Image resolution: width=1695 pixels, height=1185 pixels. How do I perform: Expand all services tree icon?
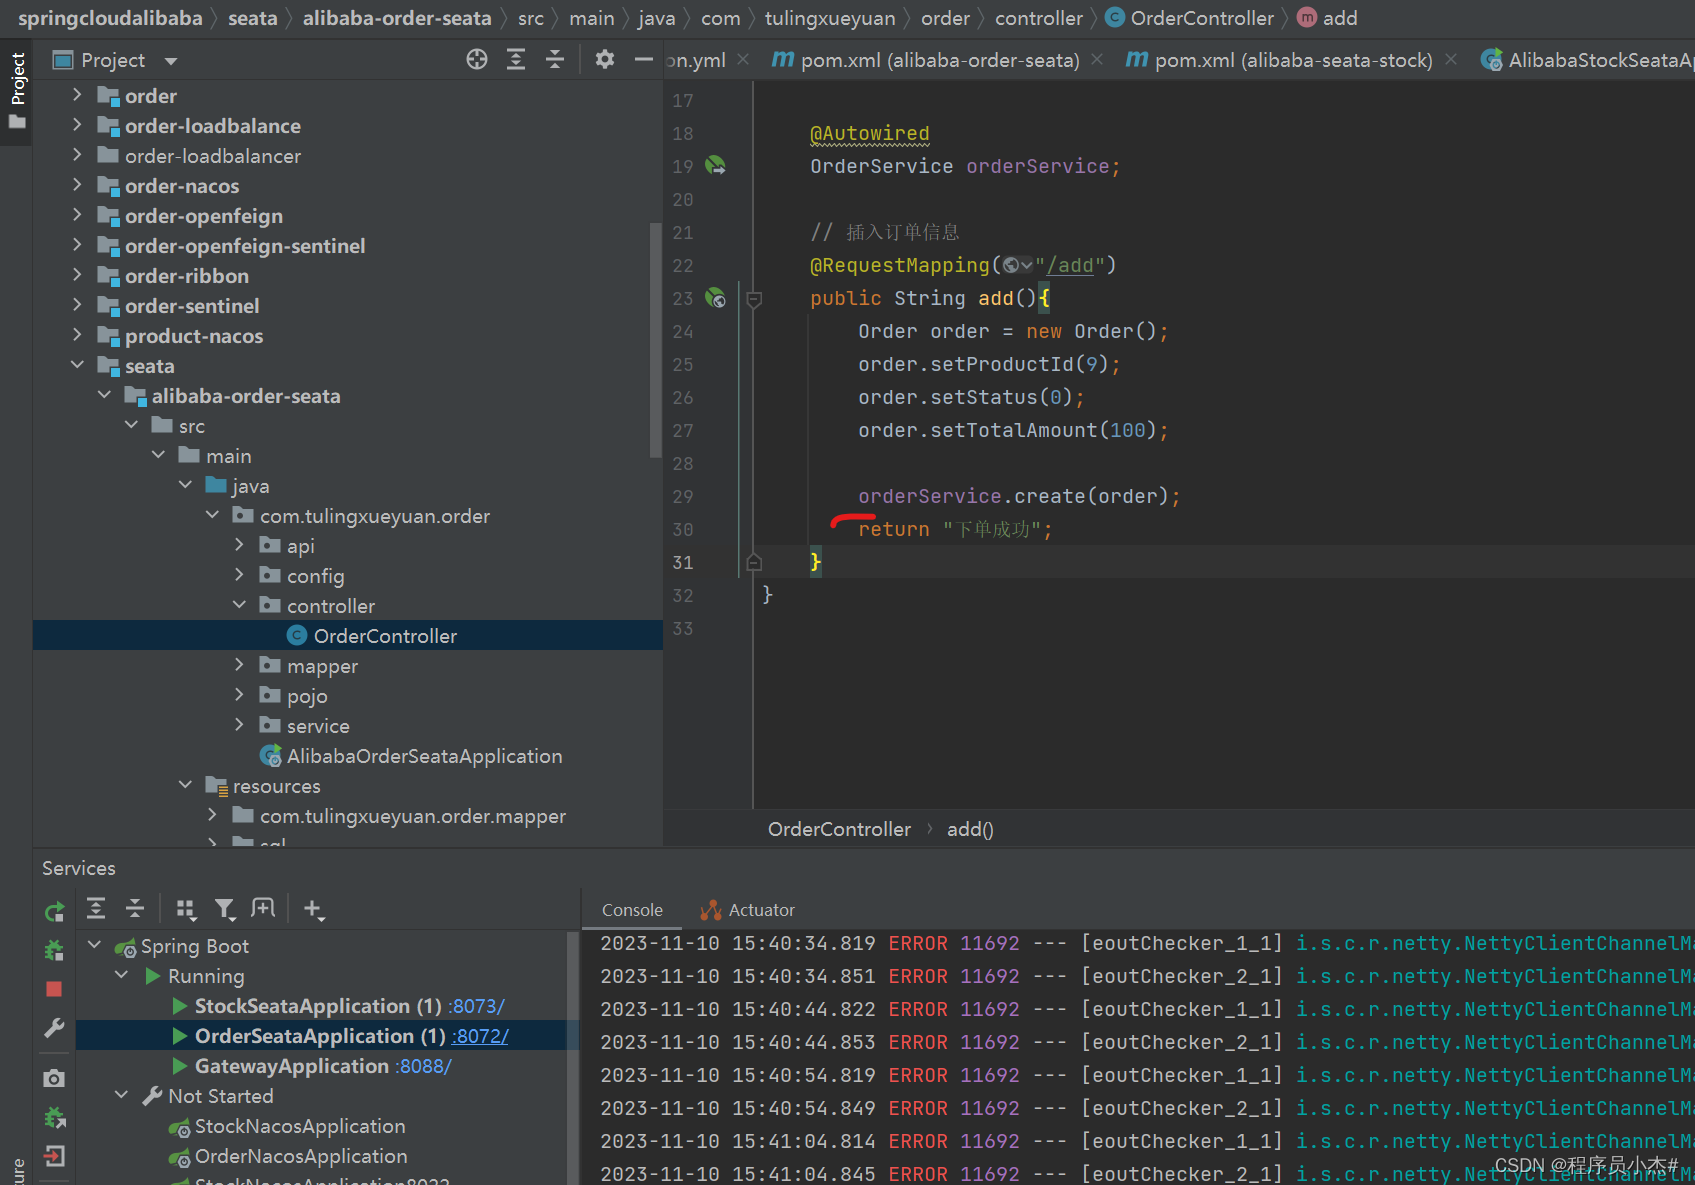pyautogui.click(x=96, y=909)
